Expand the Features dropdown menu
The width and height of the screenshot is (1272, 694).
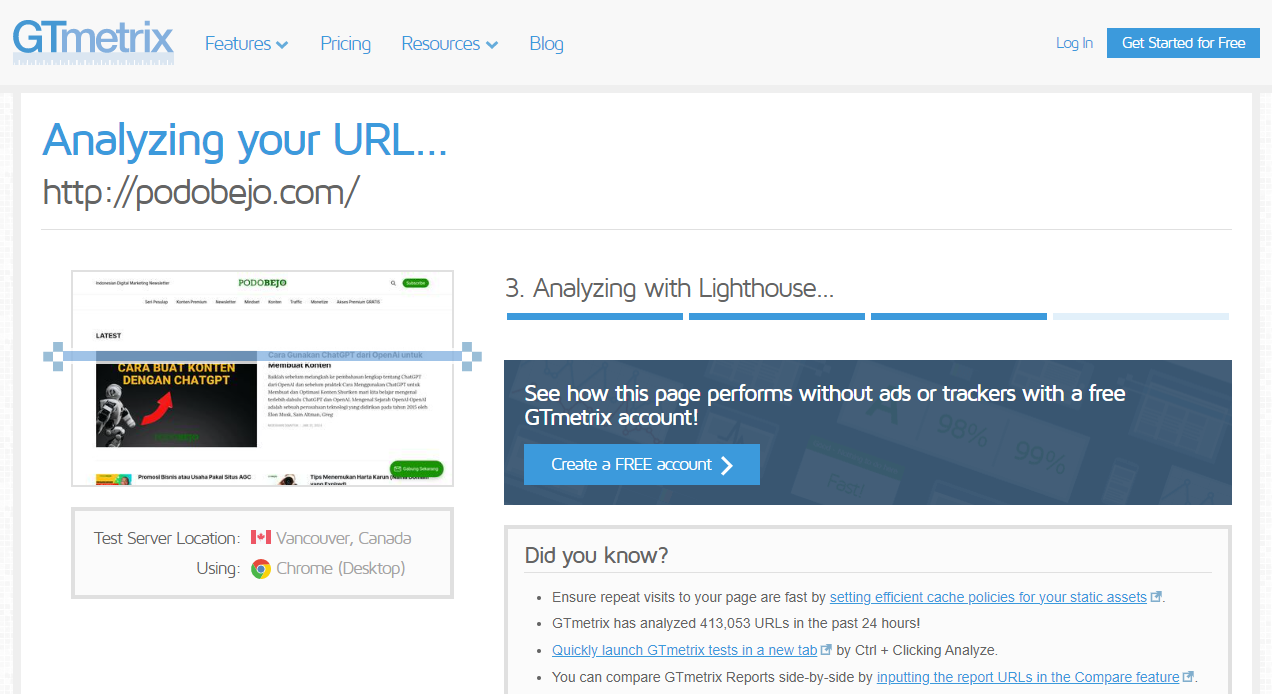[x=247, y=44]
